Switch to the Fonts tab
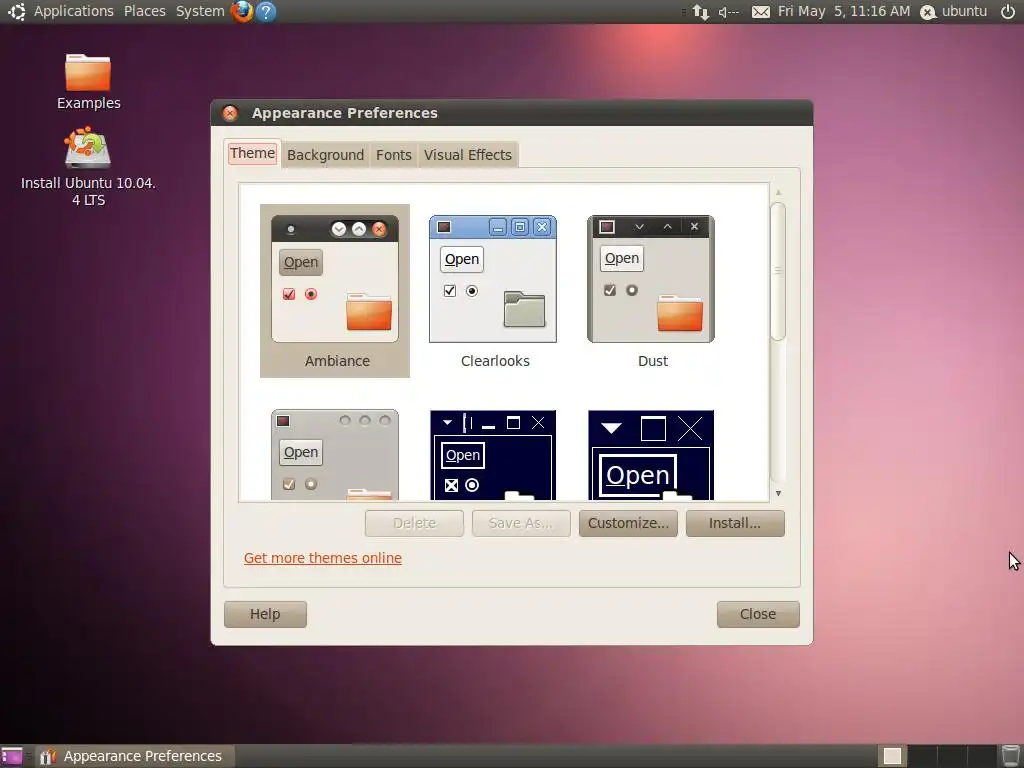Screen dimensions: 1024x768 pyautogui.click(x=394, y=155)
